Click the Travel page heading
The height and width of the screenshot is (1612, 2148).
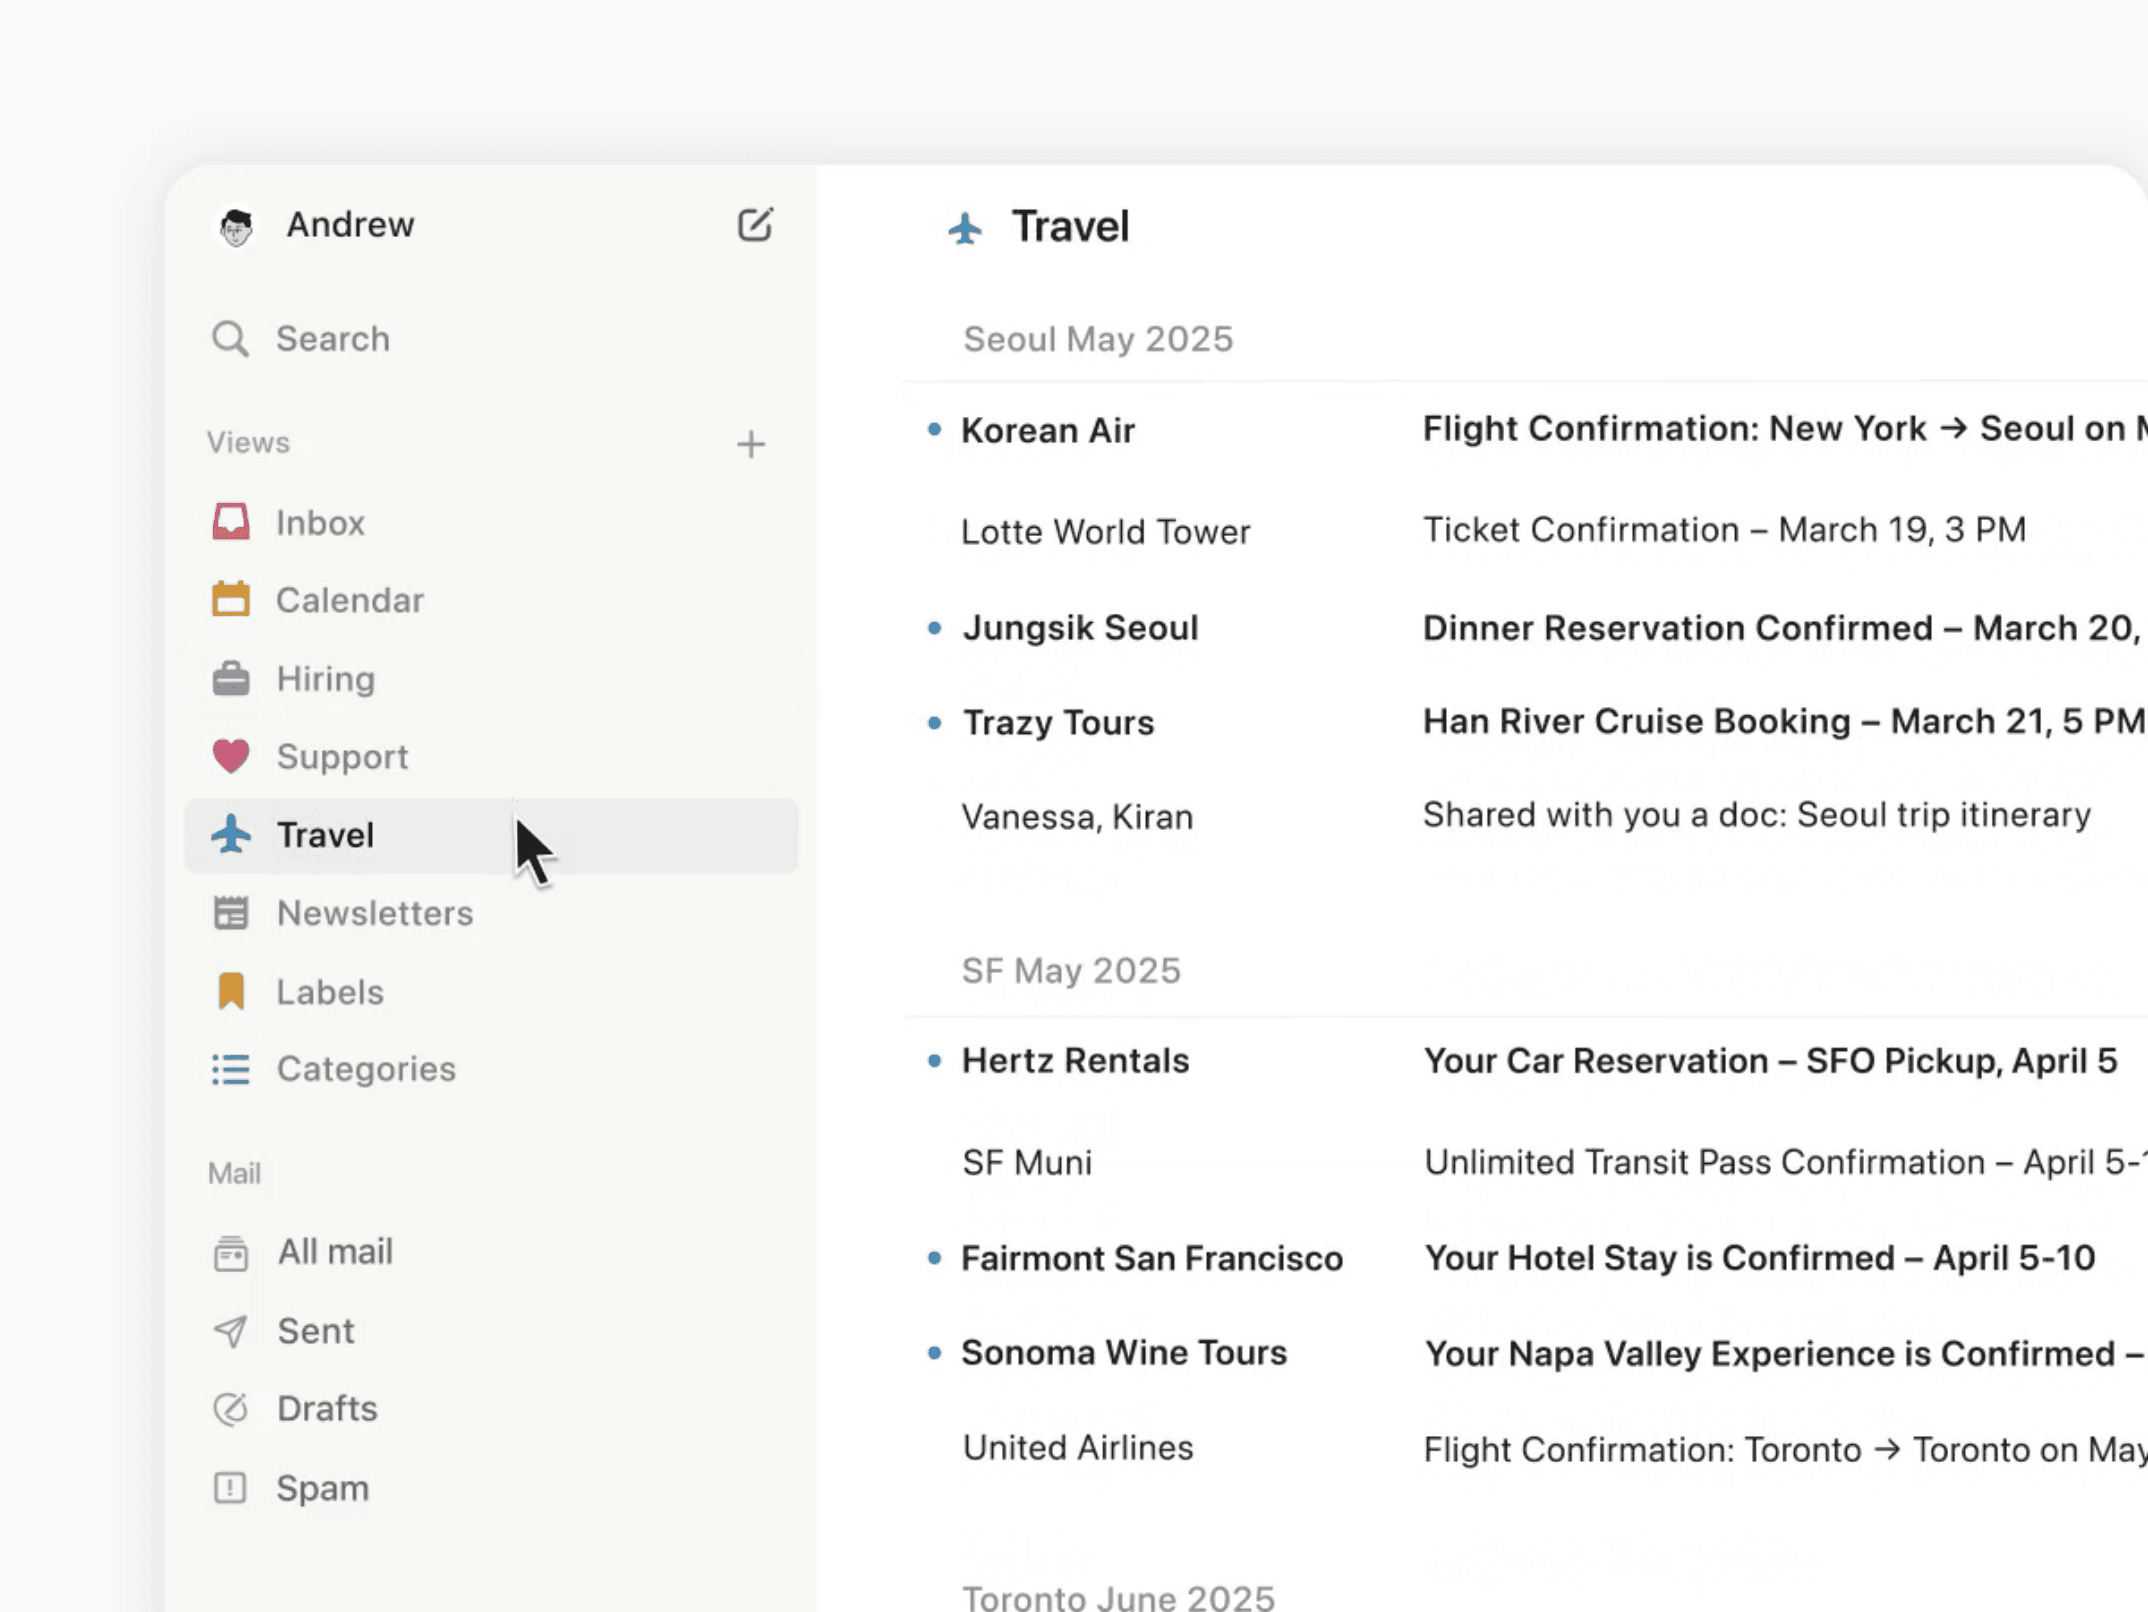click(x=1070, y=227)
